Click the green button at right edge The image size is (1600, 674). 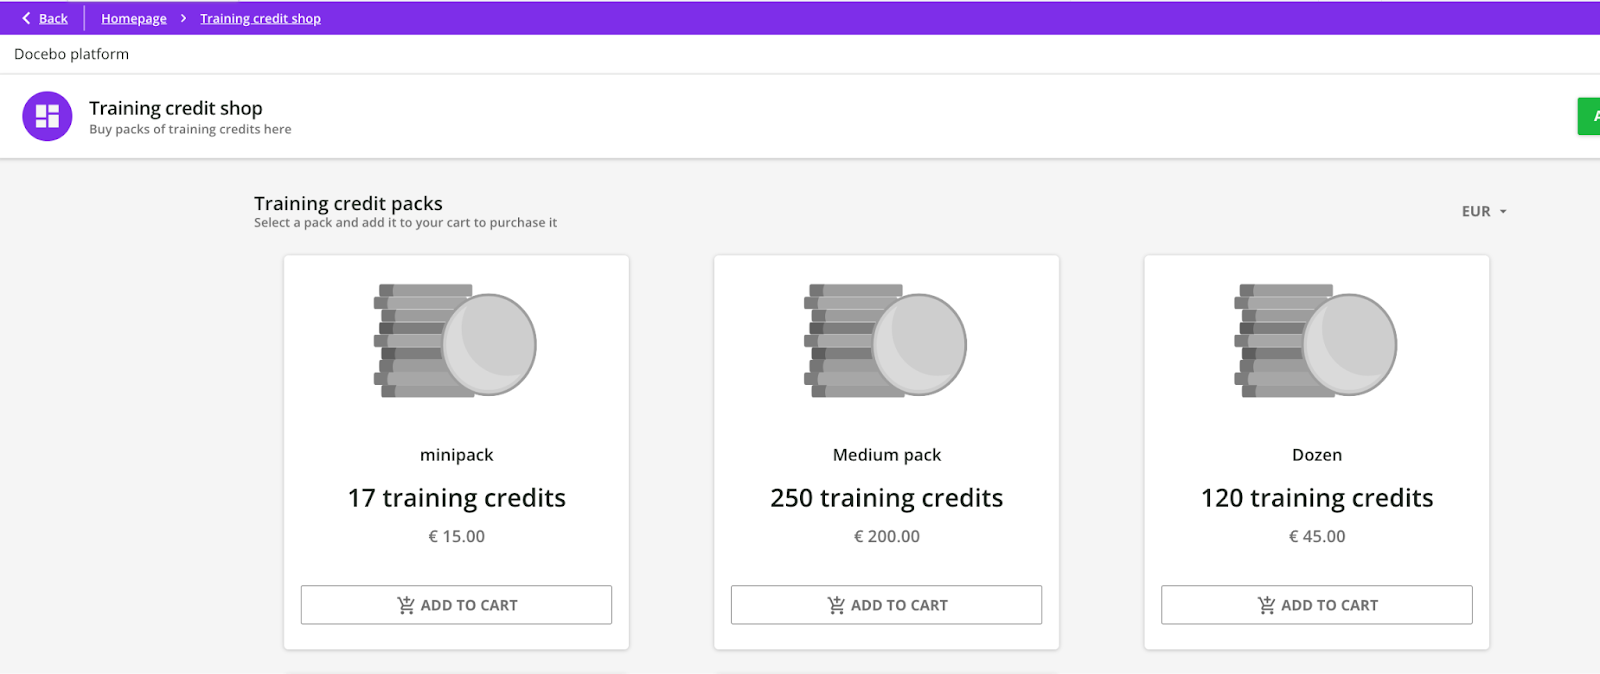1589,116
